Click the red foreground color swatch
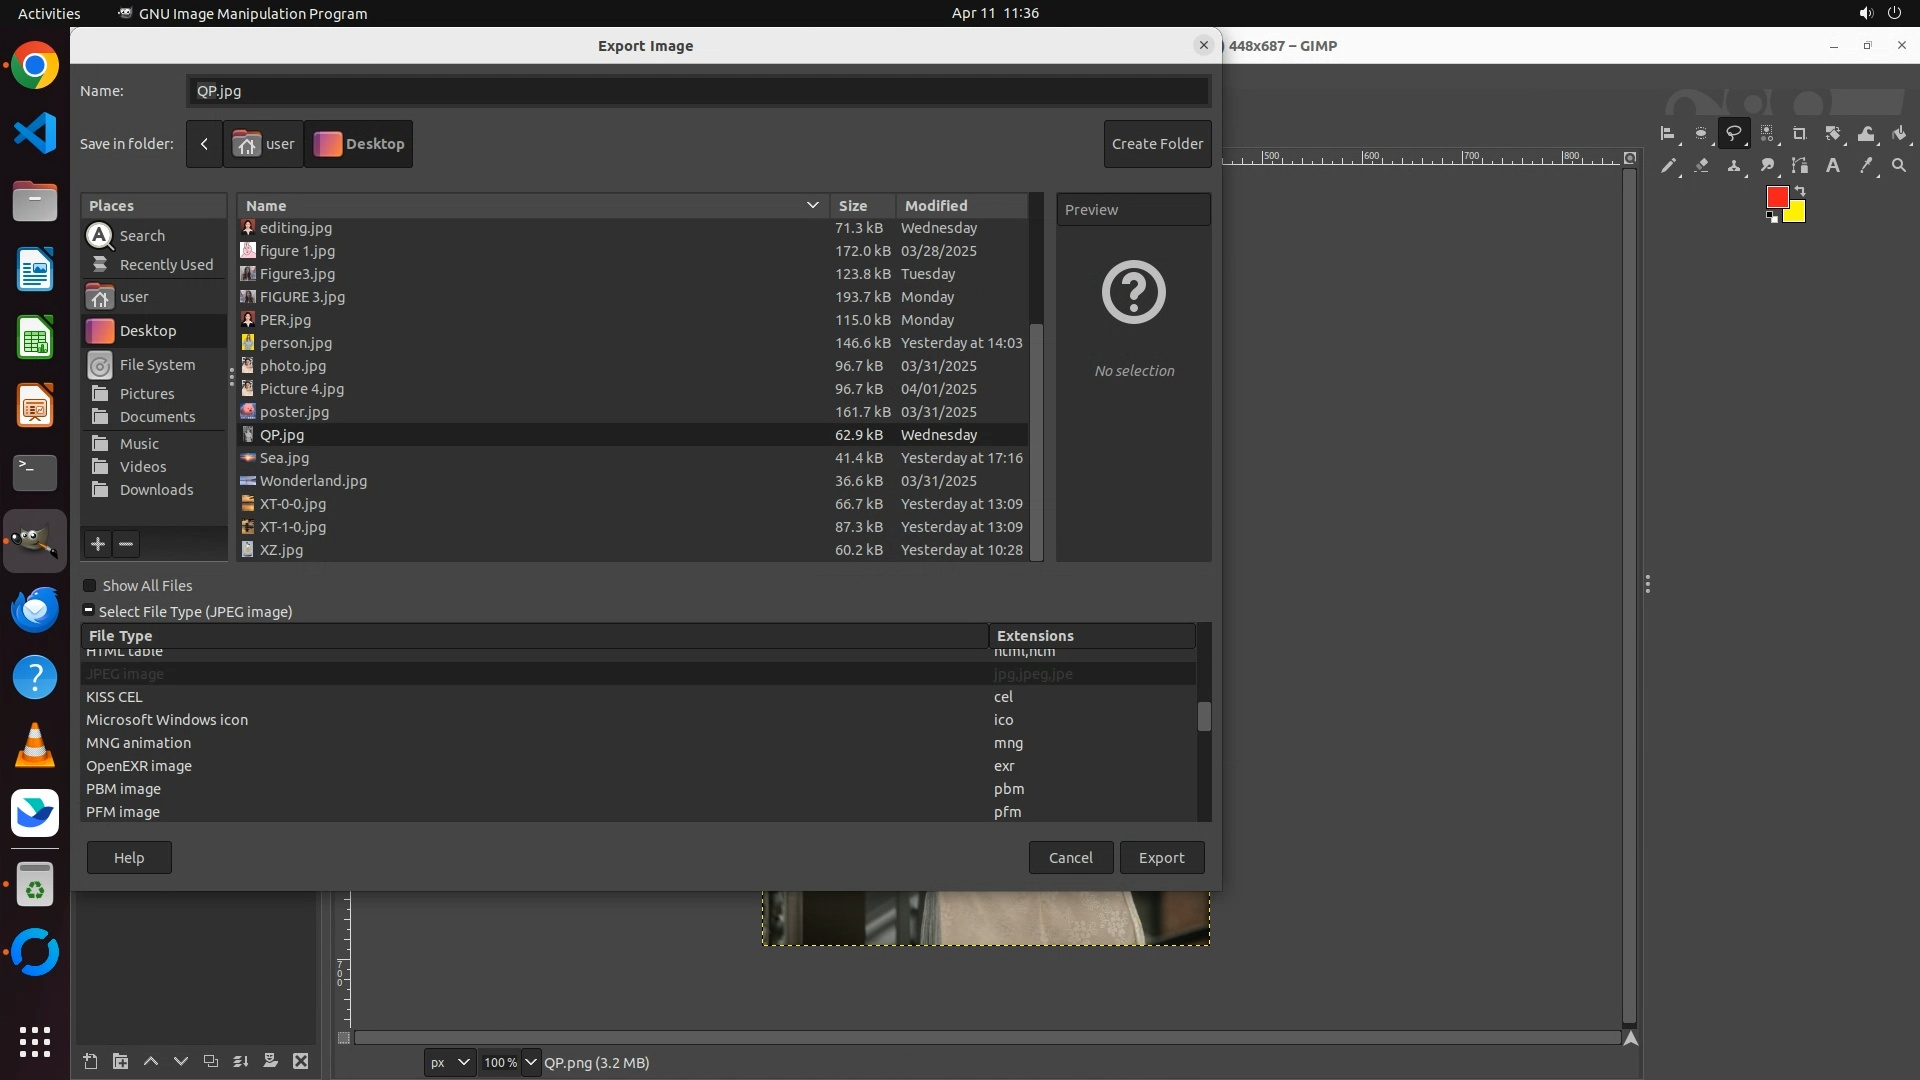1920x1080 pixels. click(1776, 197)
